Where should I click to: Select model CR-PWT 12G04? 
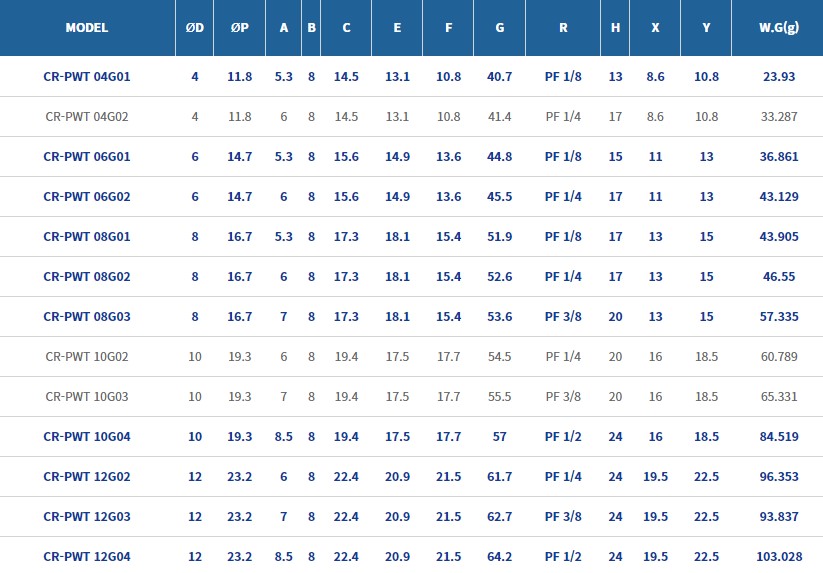point(87,557)
